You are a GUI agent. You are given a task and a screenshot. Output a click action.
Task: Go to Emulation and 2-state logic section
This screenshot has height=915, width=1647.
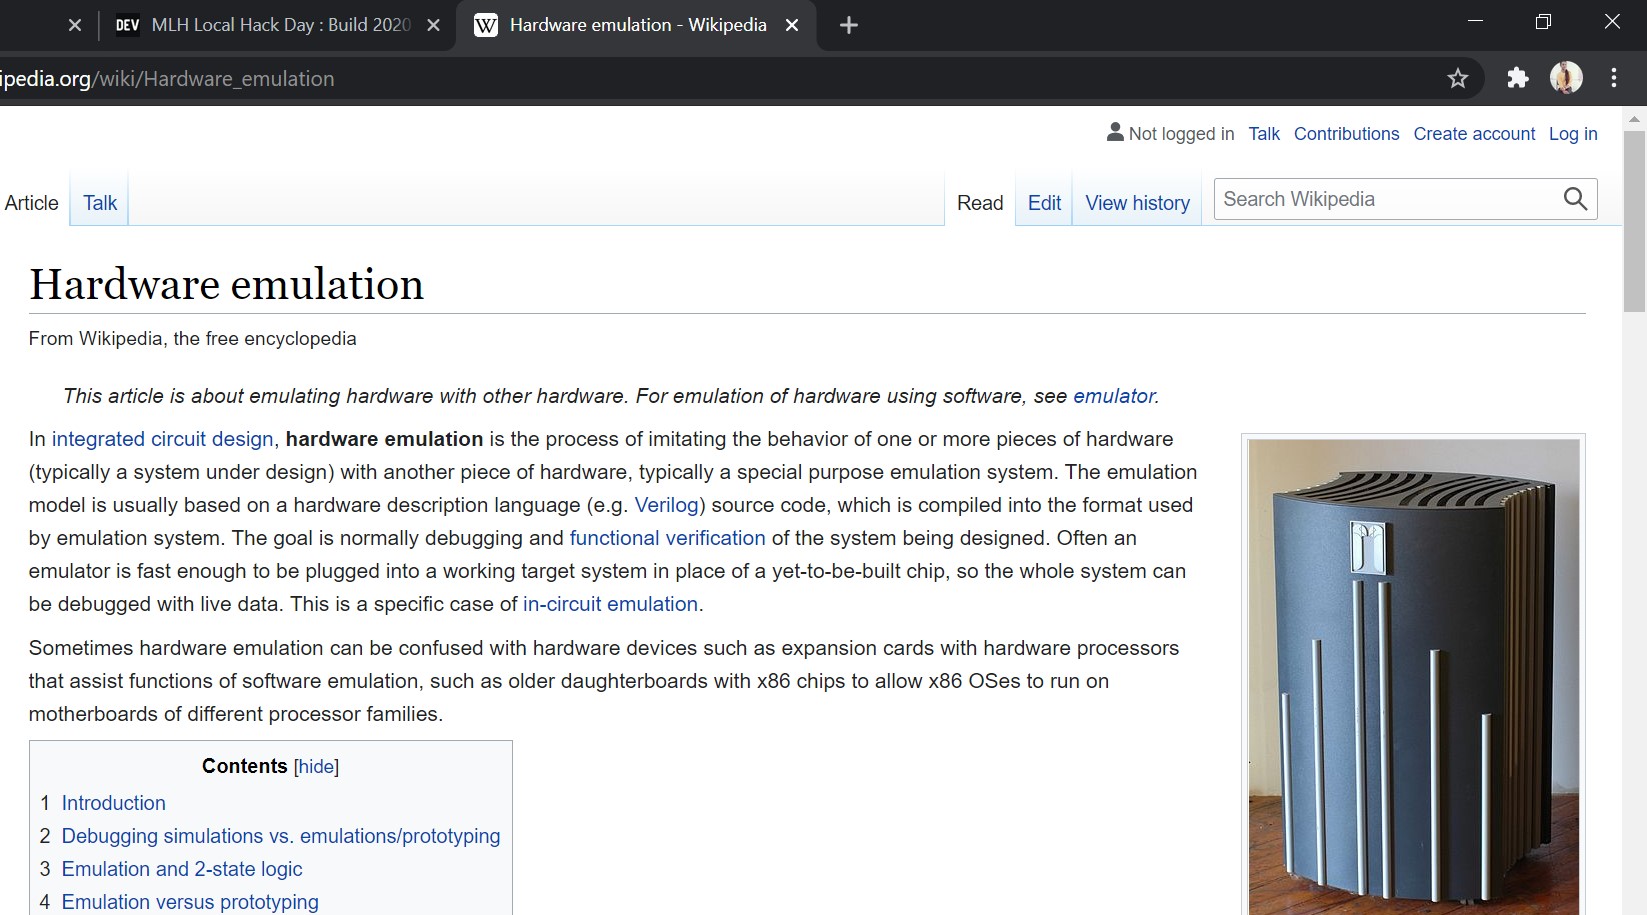[x=181, y=869]
